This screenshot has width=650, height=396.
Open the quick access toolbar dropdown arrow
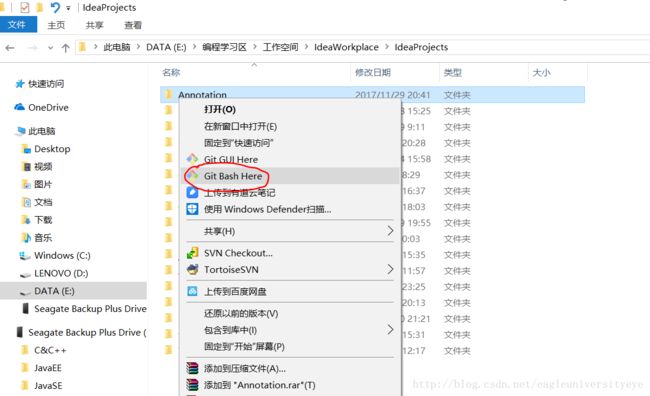(x=68, y=8)
